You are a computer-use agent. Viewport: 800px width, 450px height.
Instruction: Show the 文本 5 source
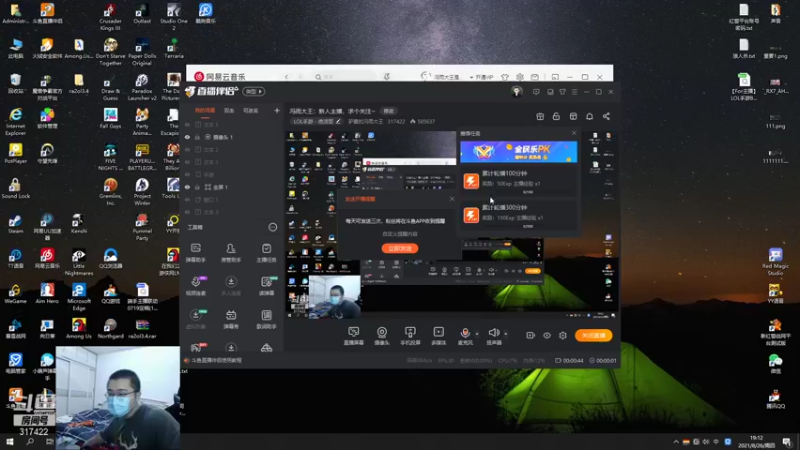187,124
